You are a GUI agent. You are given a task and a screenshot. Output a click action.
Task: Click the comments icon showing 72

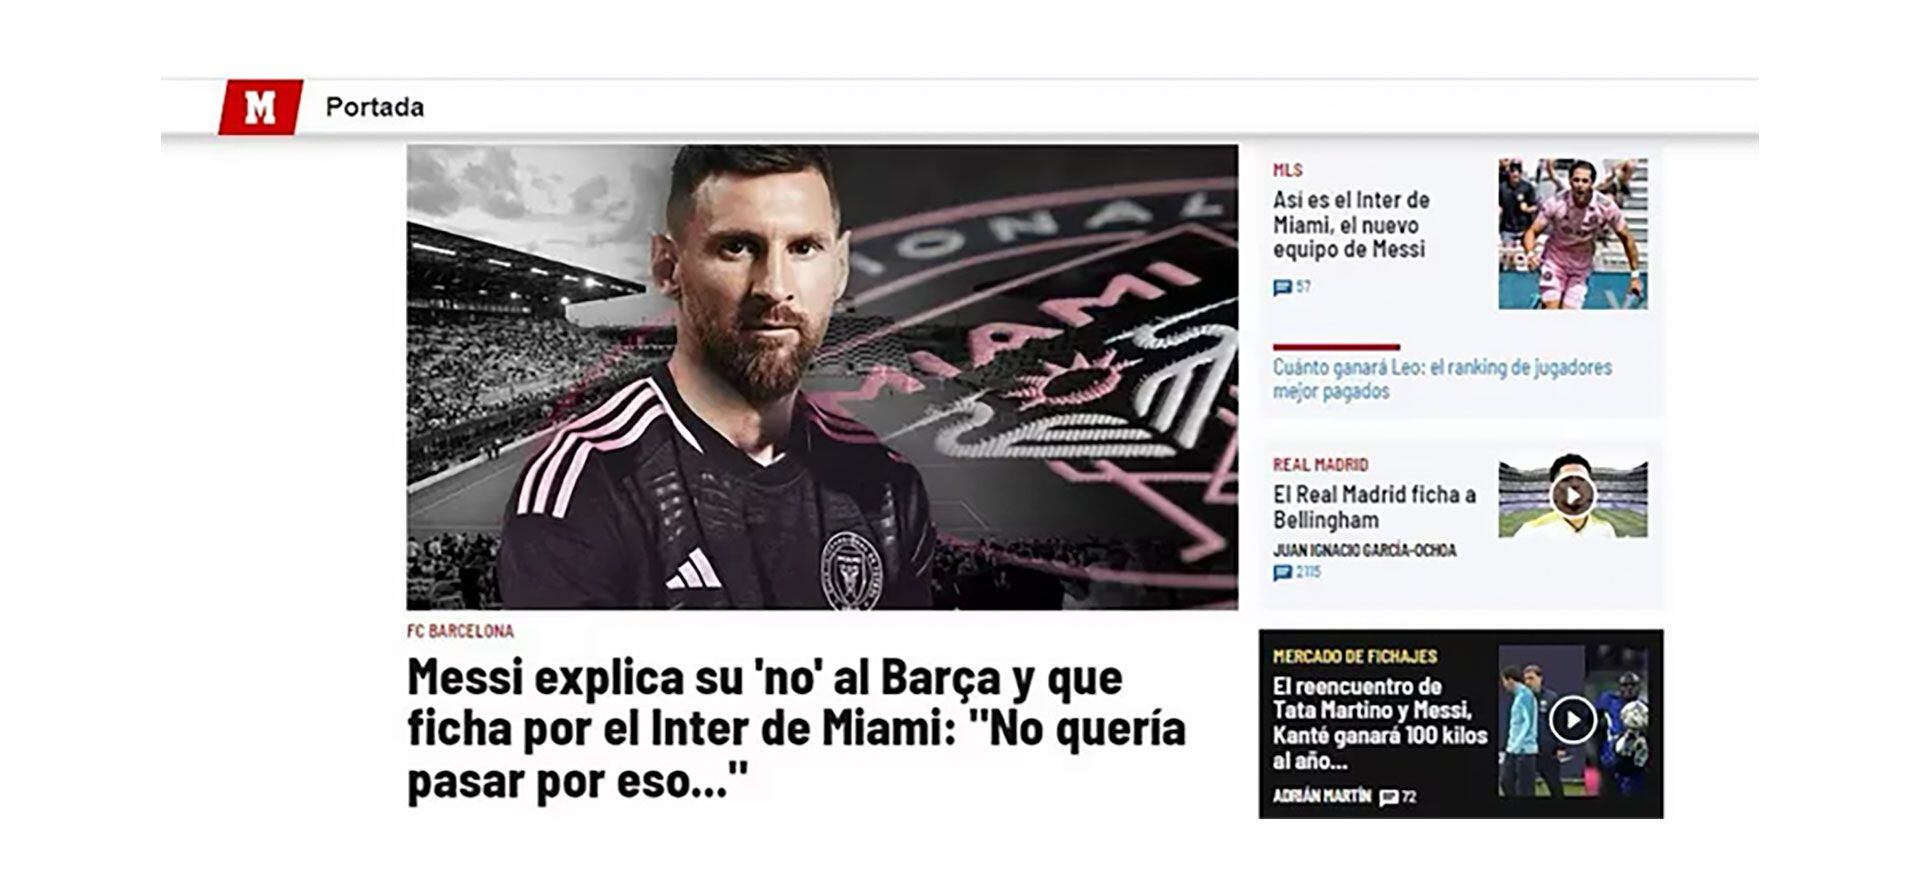coord(1388,797)
